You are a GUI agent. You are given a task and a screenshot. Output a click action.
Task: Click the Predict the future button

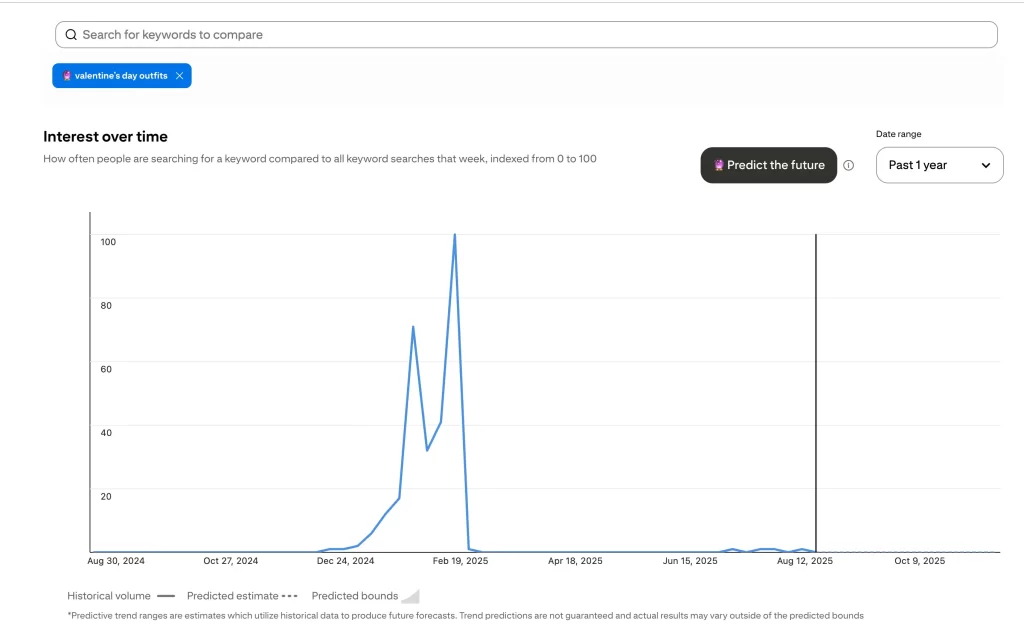coord(769,165)
